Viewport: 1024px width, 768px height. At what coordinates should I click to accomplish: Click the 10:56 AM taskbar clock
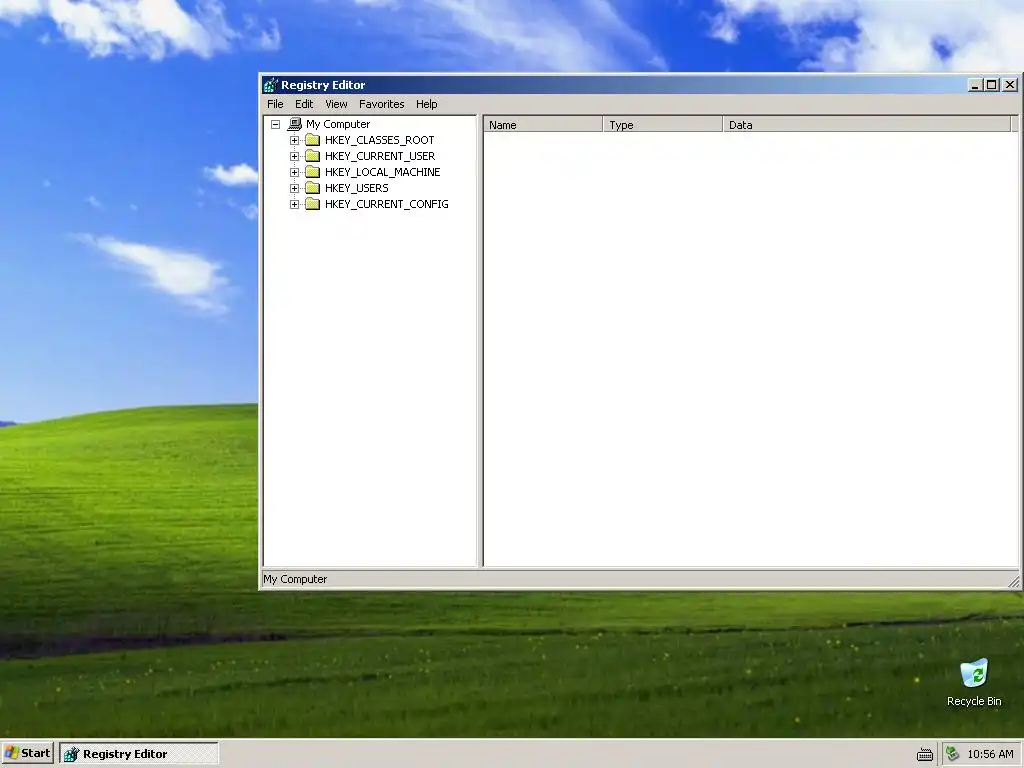click(990, 754)
